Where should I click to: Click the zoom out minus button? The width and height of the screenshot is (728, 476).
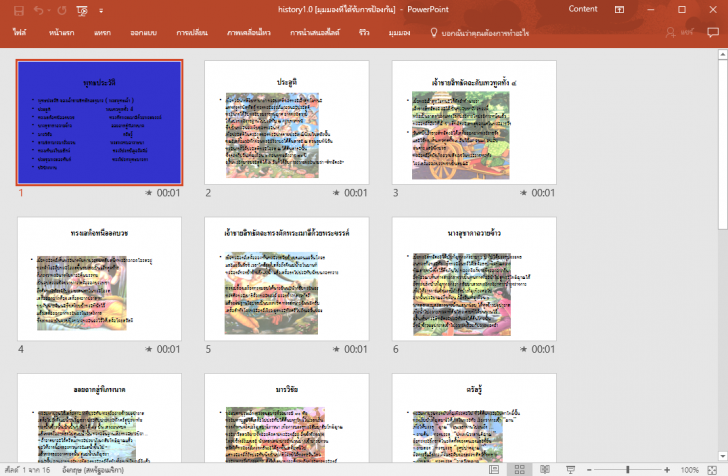coord(589,470)
